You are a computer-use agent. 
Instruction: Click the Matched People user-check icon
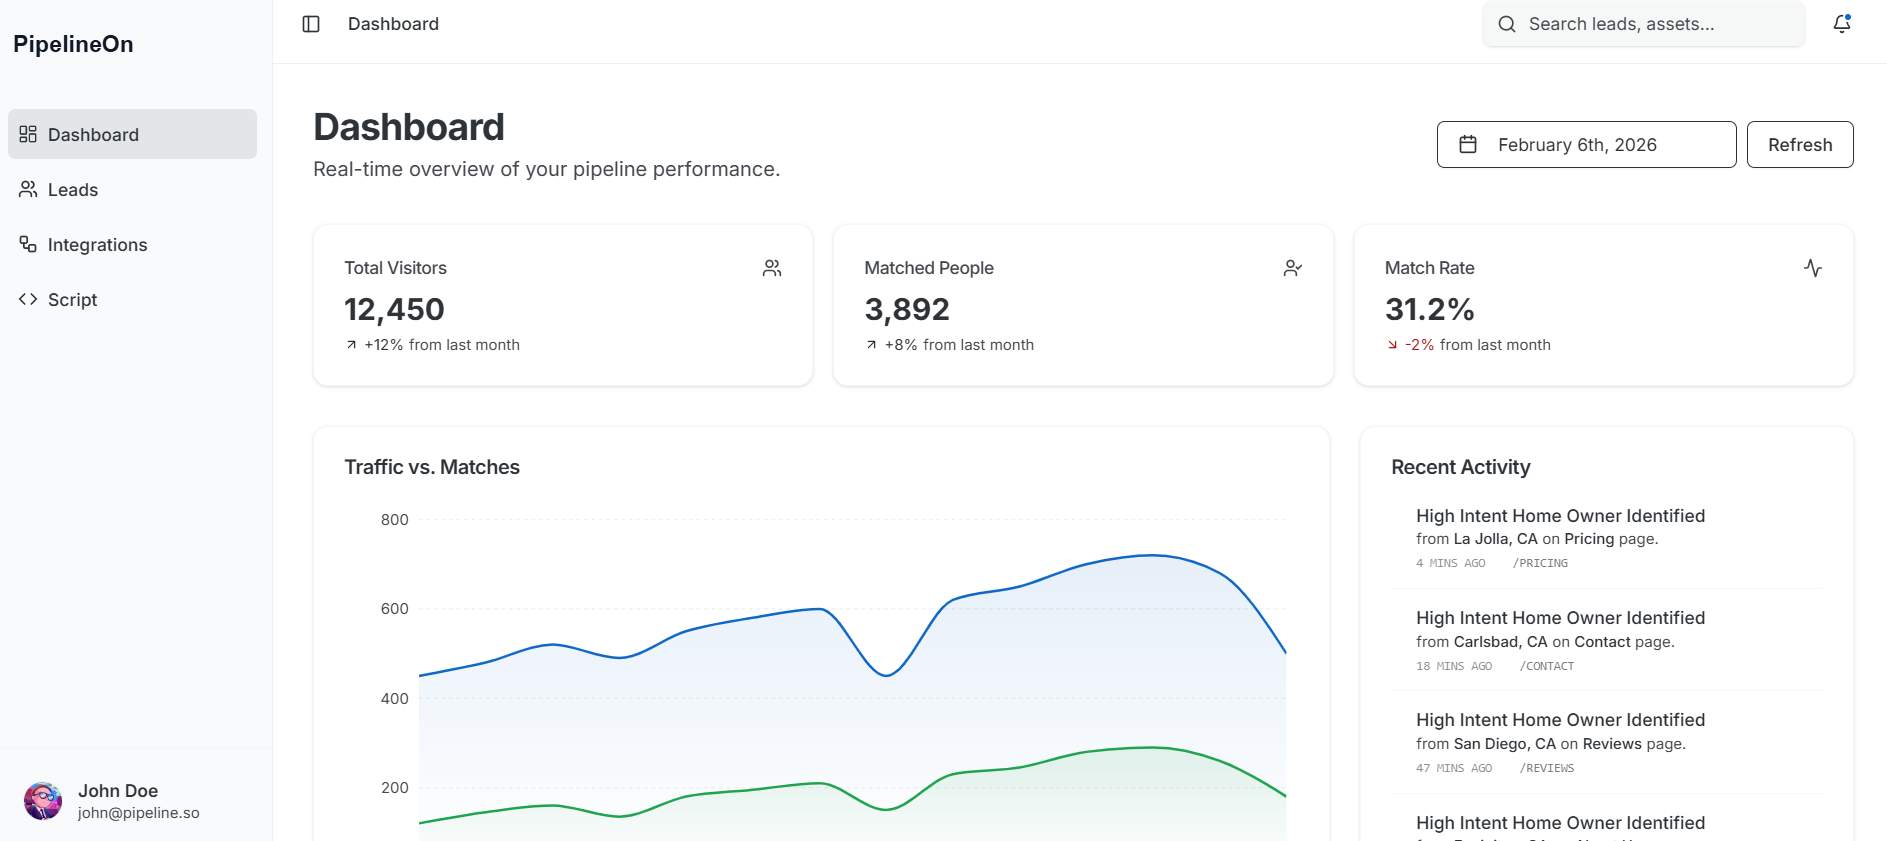pyautogui.click(x=1292, y=268)
